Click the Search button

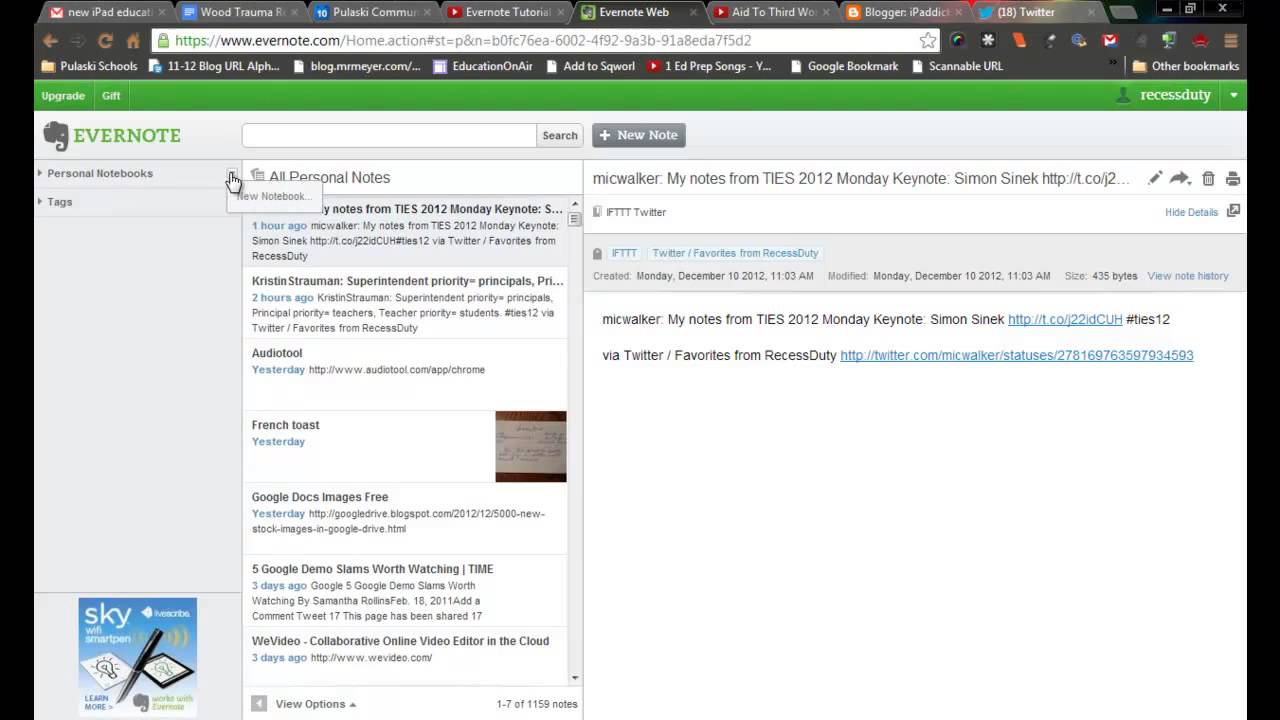pos(560,136)
